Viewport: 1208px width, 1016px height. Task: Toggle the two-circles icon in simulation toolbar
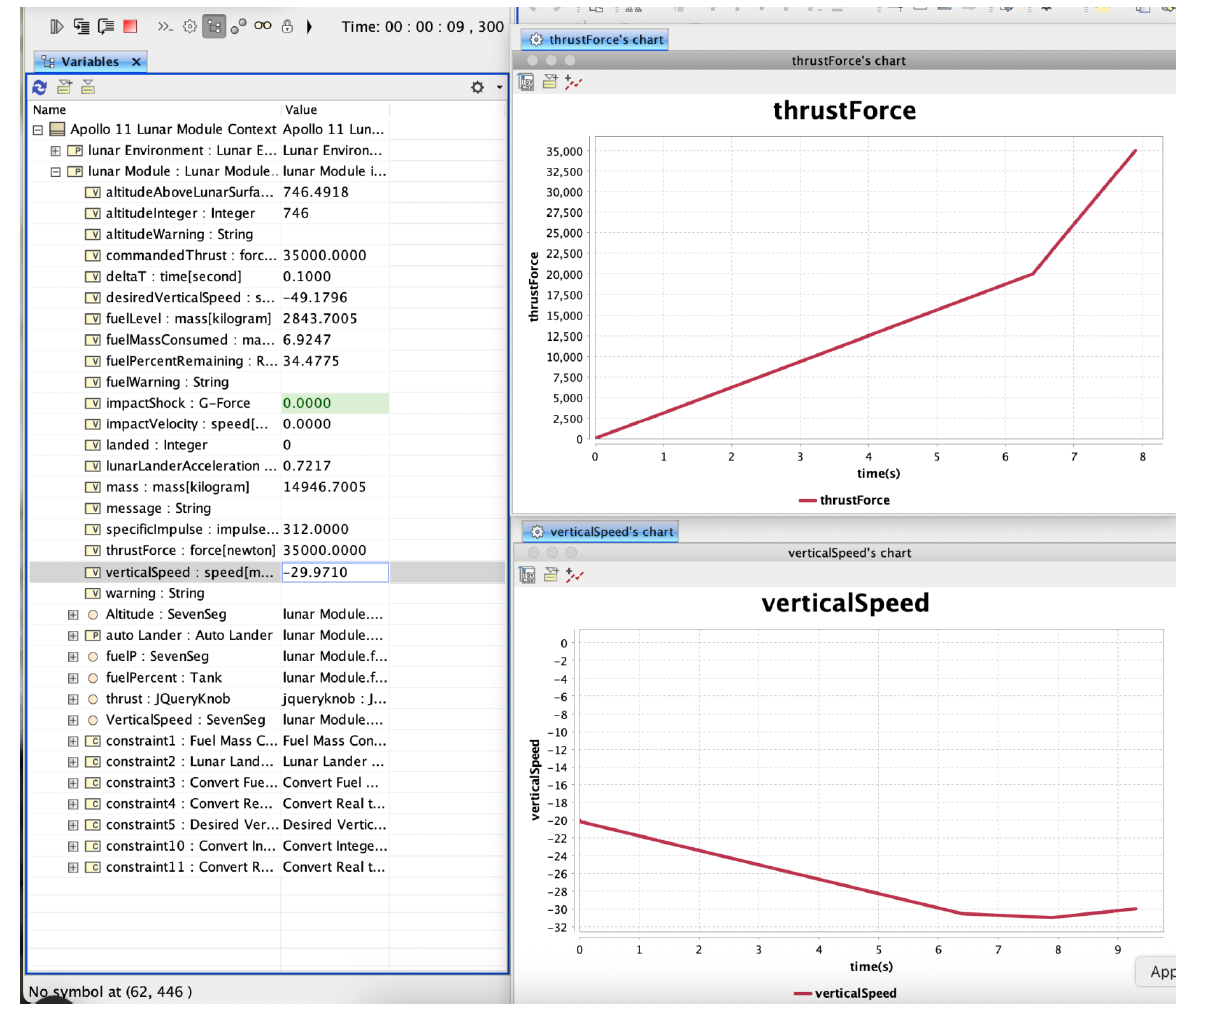[x=238, y=27]
